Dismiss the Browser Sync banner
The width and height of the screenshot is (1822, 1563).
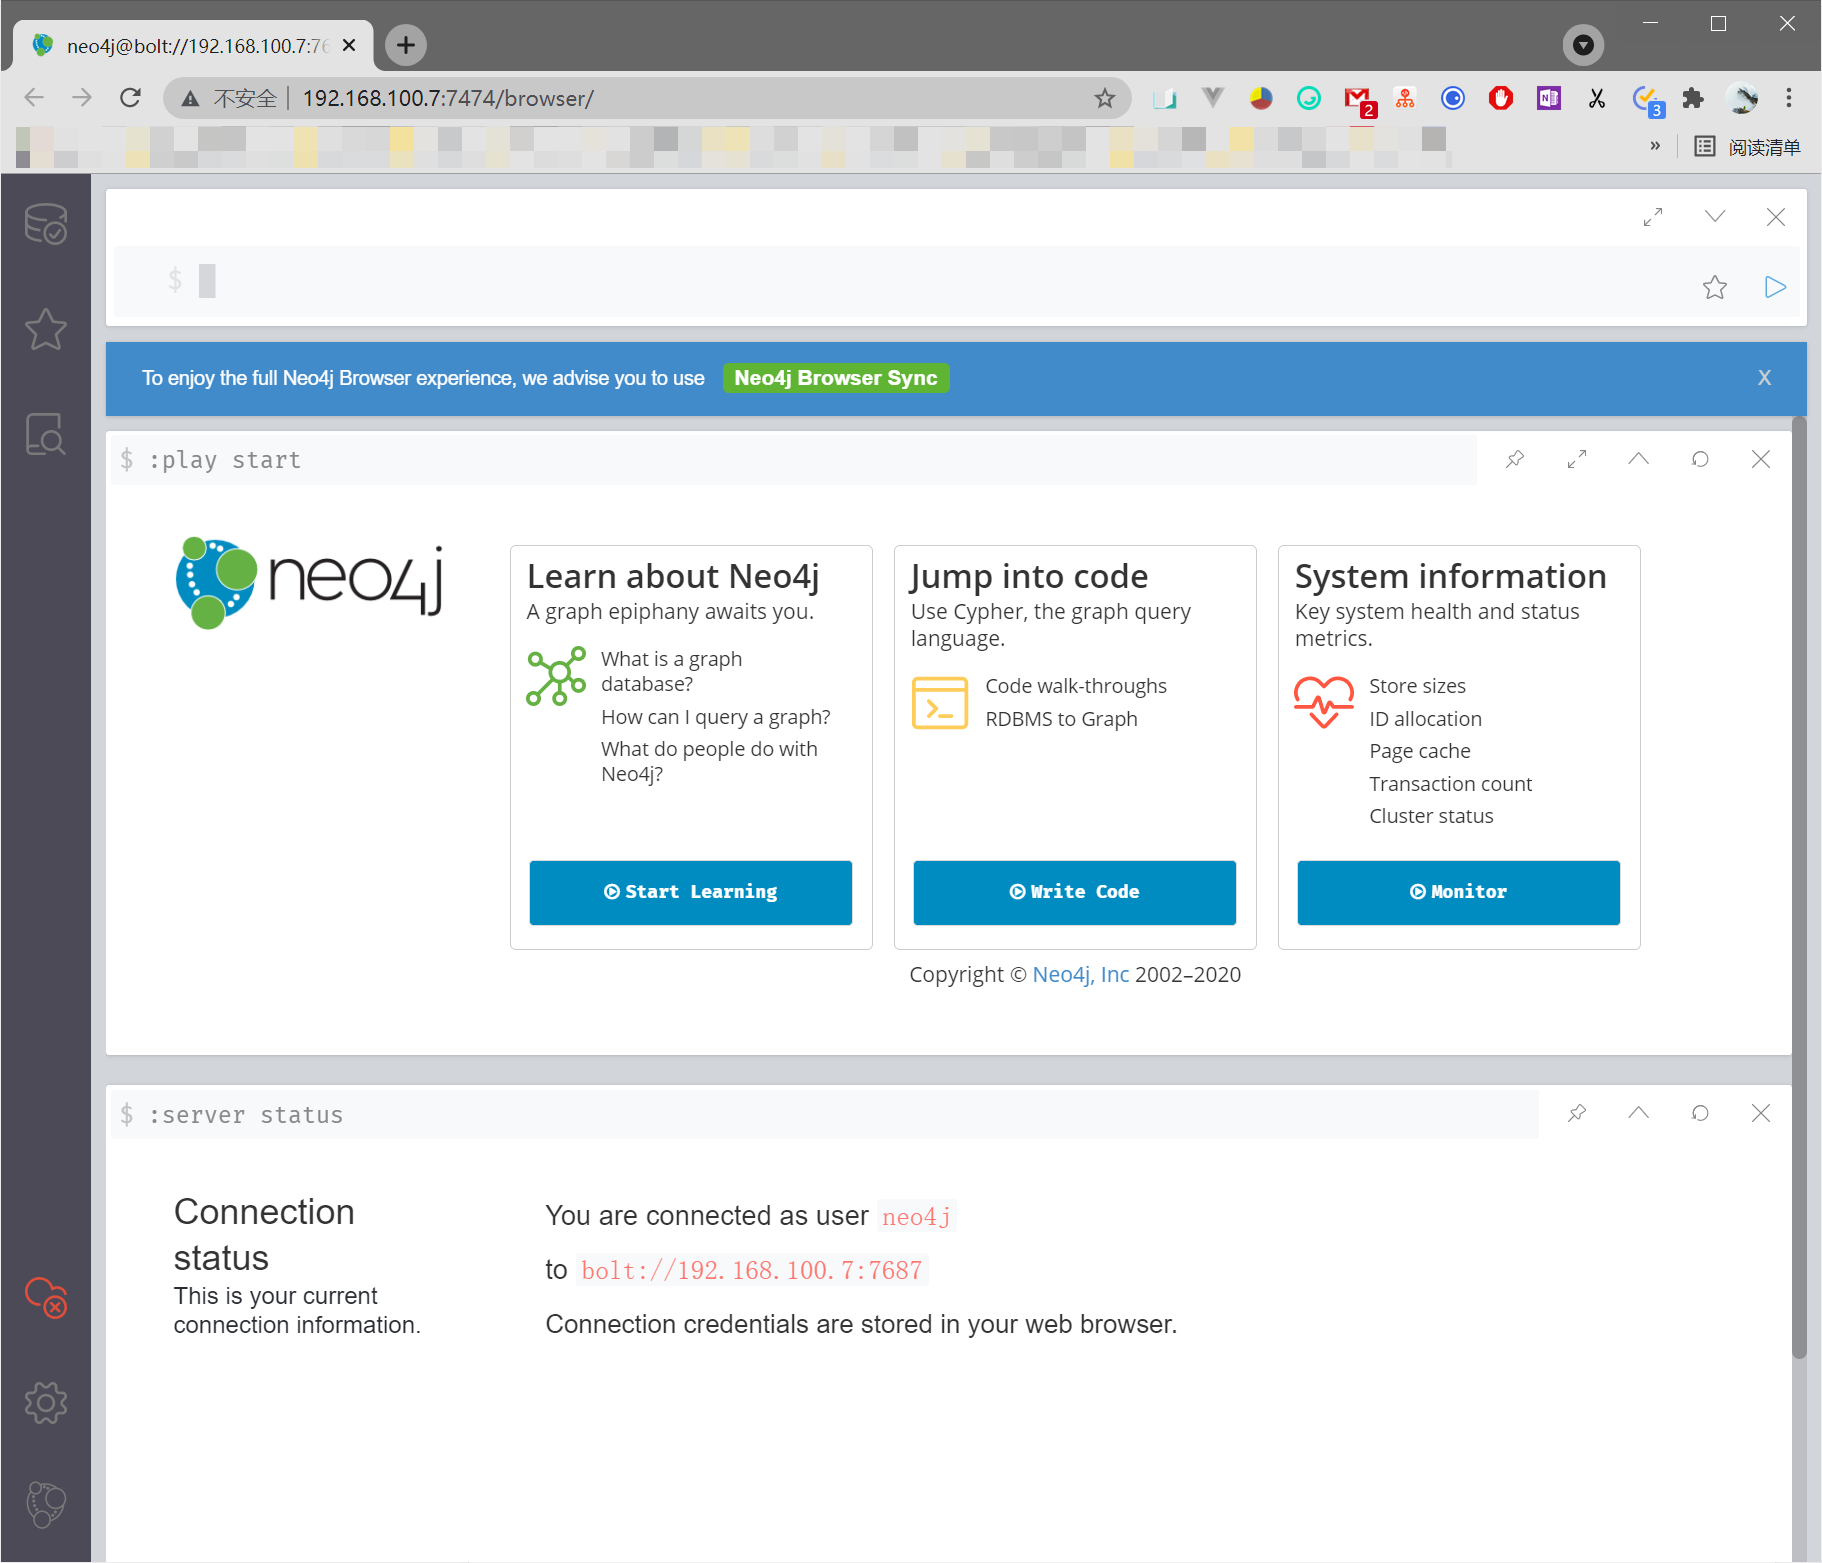pos(1764,378)
